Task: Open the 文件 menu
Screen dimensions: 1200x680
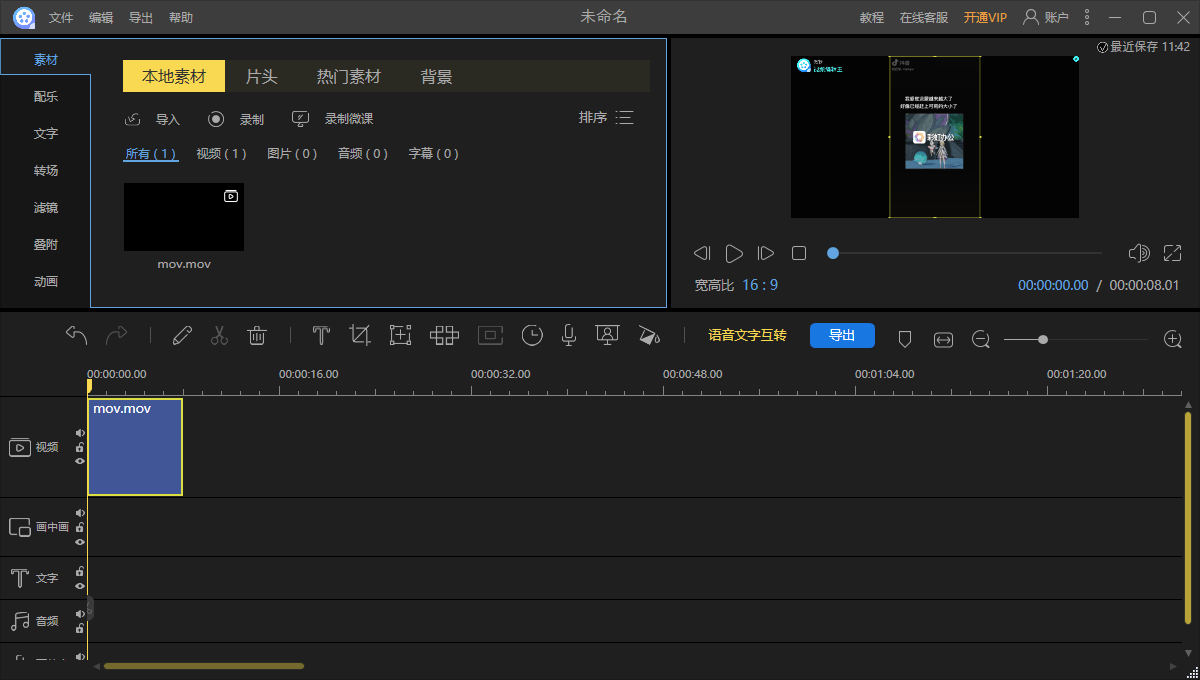Action: (x=60, y=16)
